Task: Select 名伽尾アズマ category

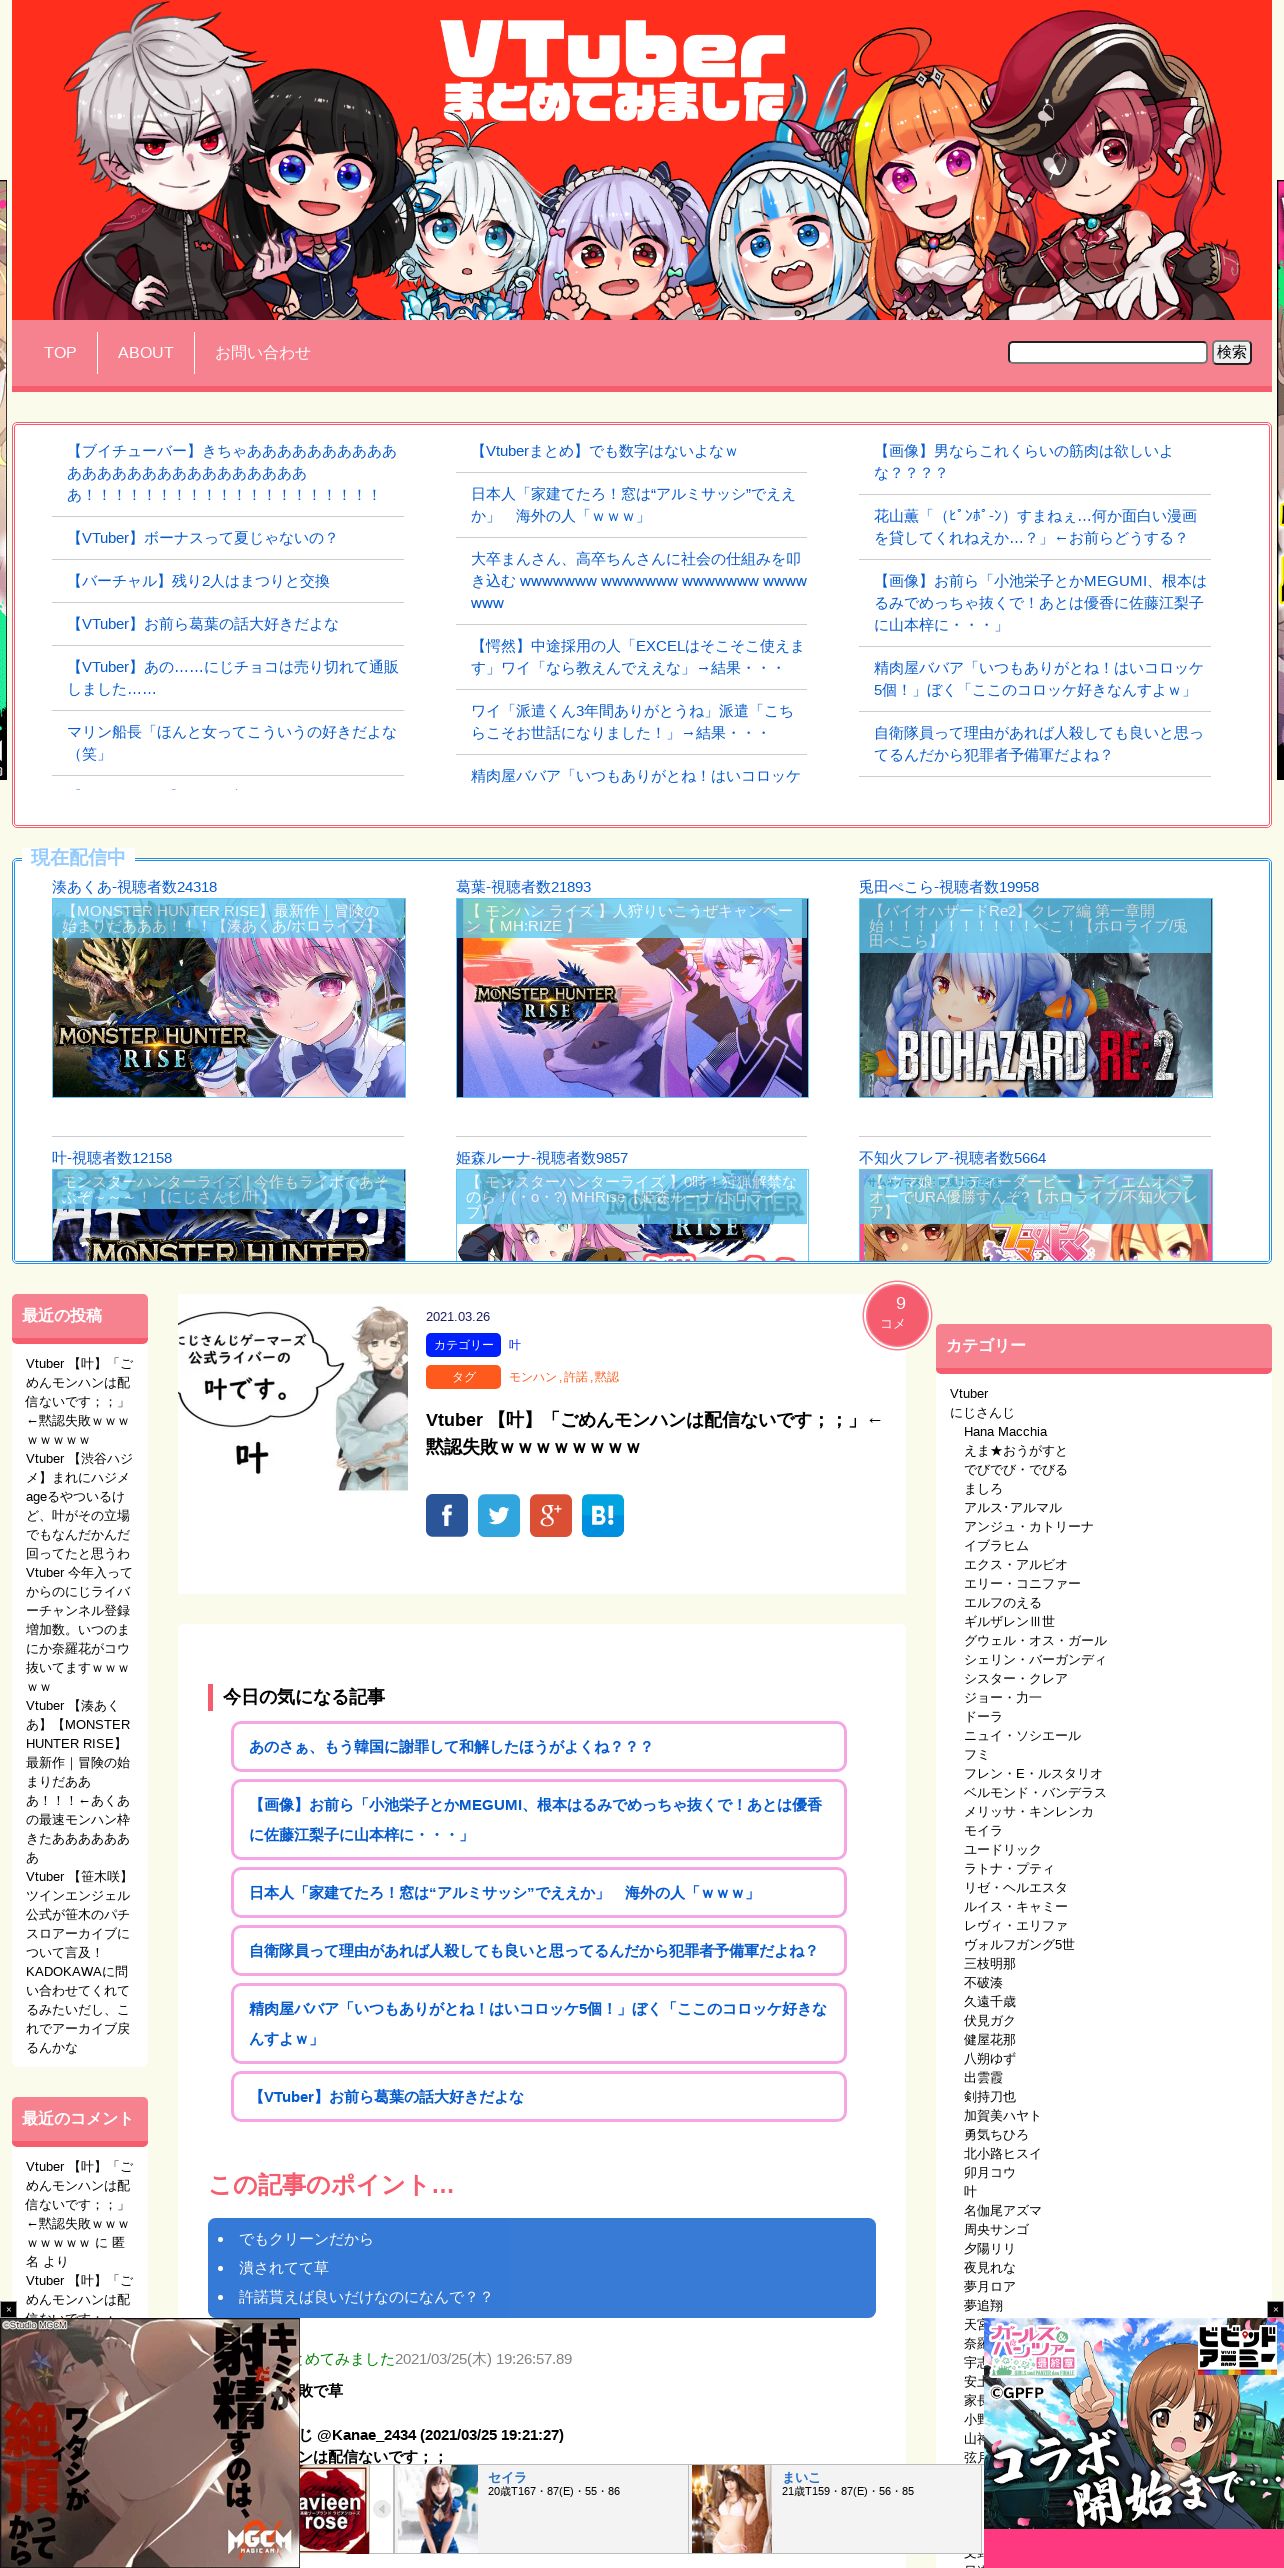Action: click(x=1002, y=2210)
